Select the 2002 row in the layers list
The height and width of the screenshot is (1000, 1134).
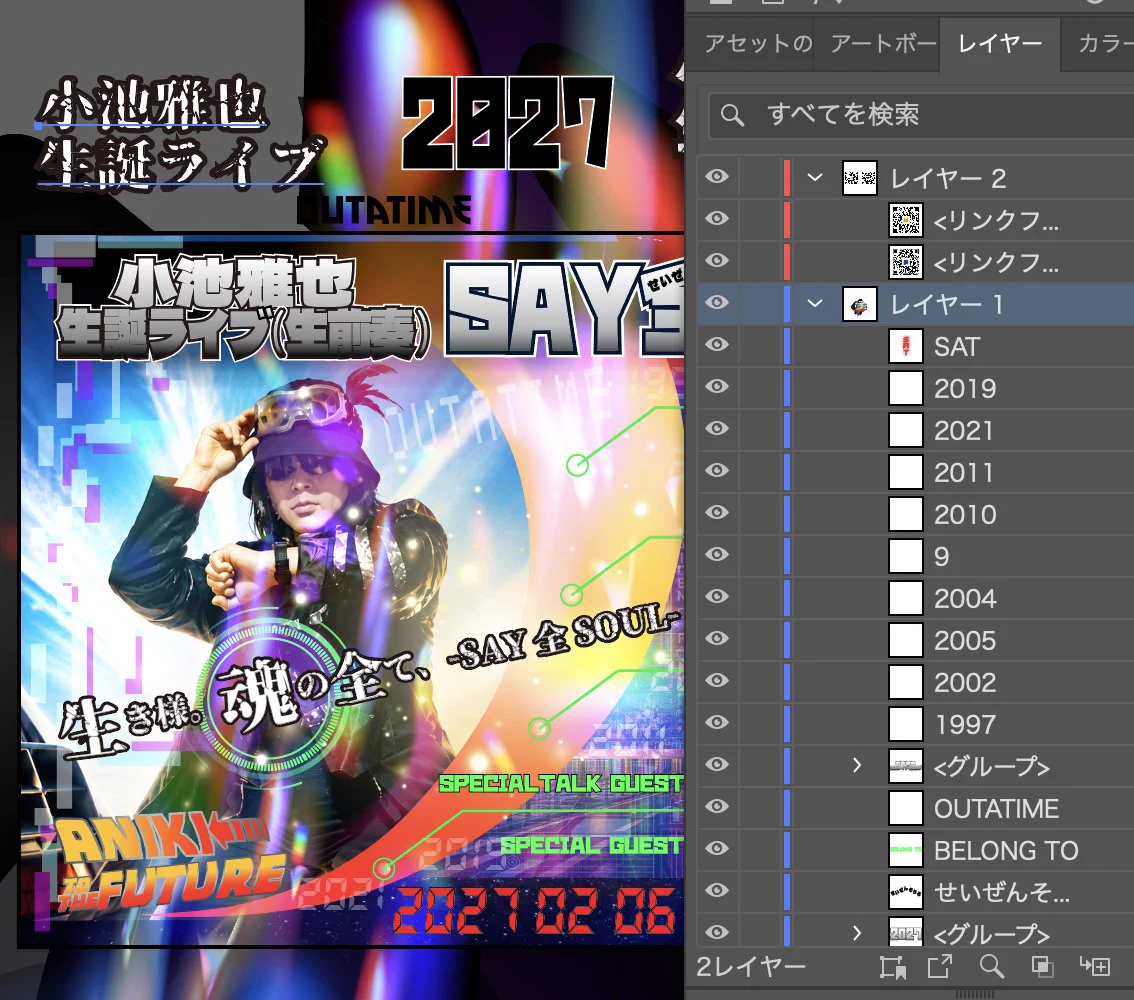tap(916, 682)
